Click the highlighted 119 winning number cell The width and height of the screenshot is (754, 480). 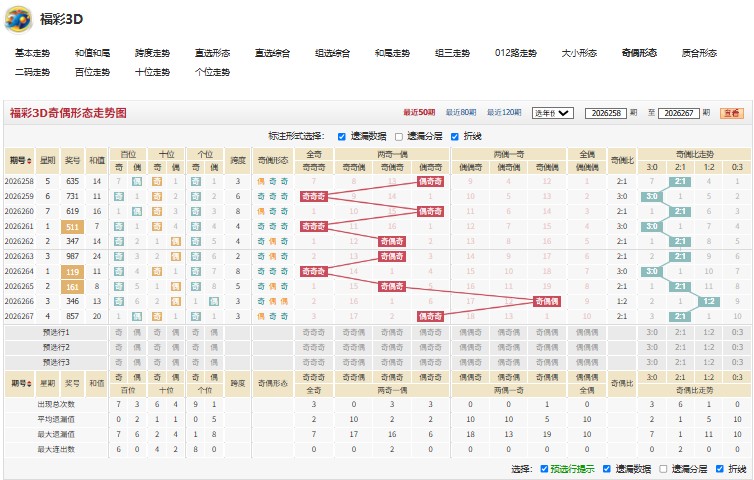(73, 272)
